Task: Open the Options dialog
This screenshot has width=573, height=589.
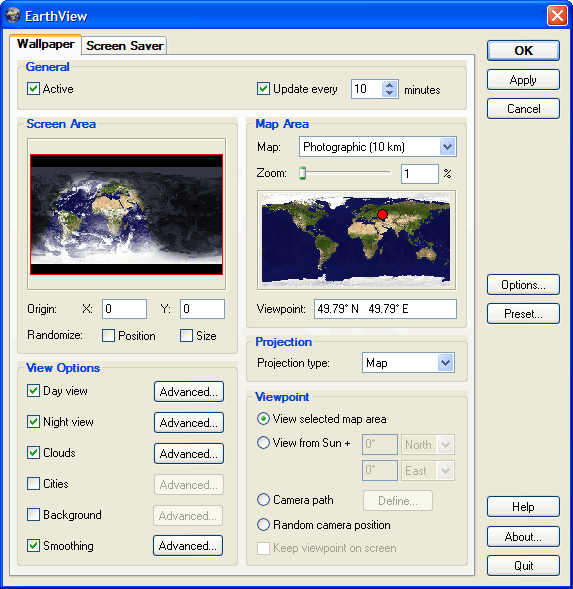Action: coord(523,285)
